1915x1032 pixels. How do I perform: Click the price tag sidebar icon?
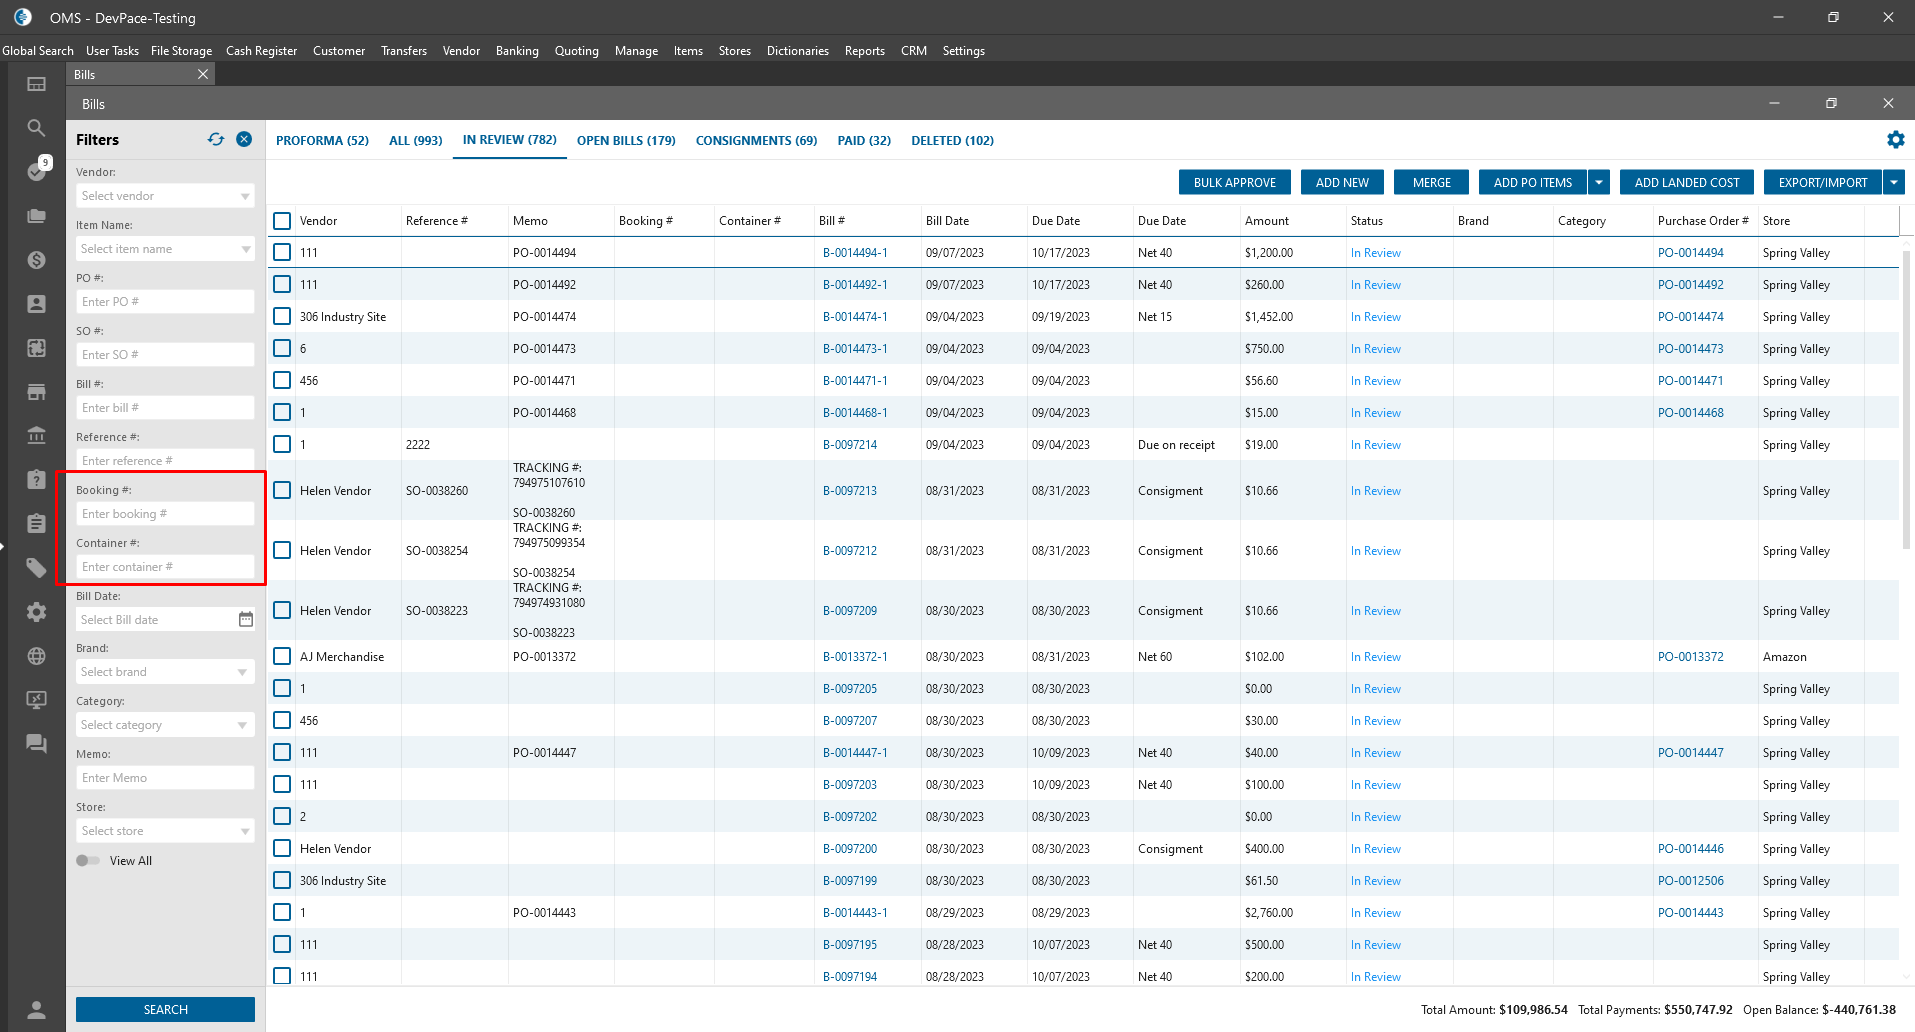pyautogui.click(x=37, y=568)
